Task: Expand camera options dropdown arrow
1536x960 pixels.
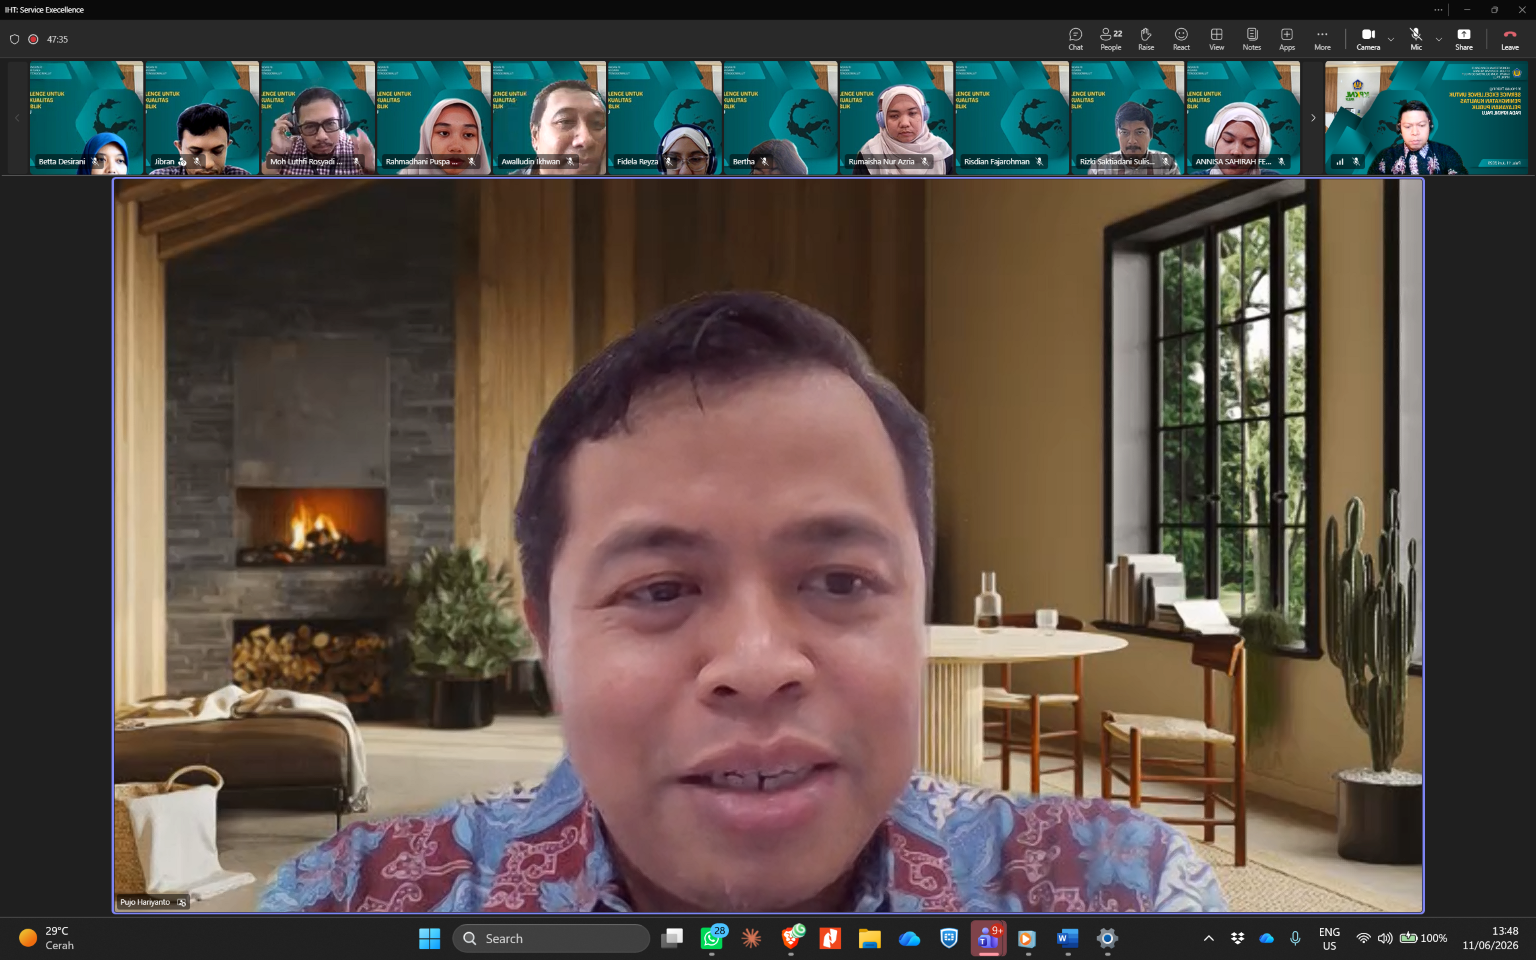Action: [1391, 40]
